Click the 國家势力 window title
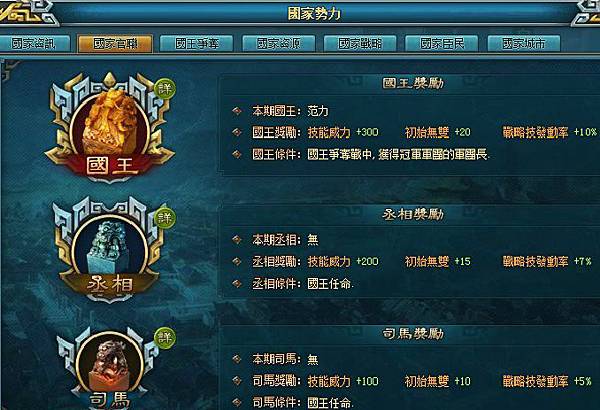 314,14
